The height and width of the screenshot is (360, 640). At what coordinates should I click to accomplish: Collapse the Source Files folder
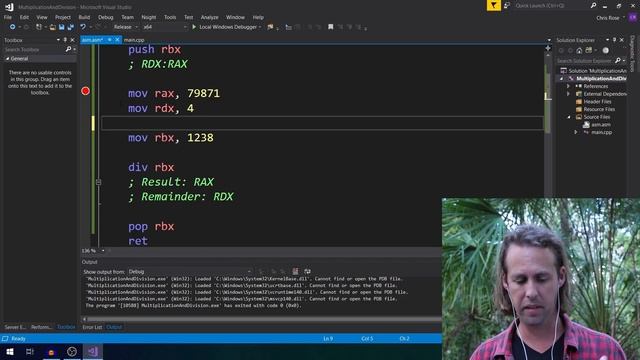[x=569, y=117]
